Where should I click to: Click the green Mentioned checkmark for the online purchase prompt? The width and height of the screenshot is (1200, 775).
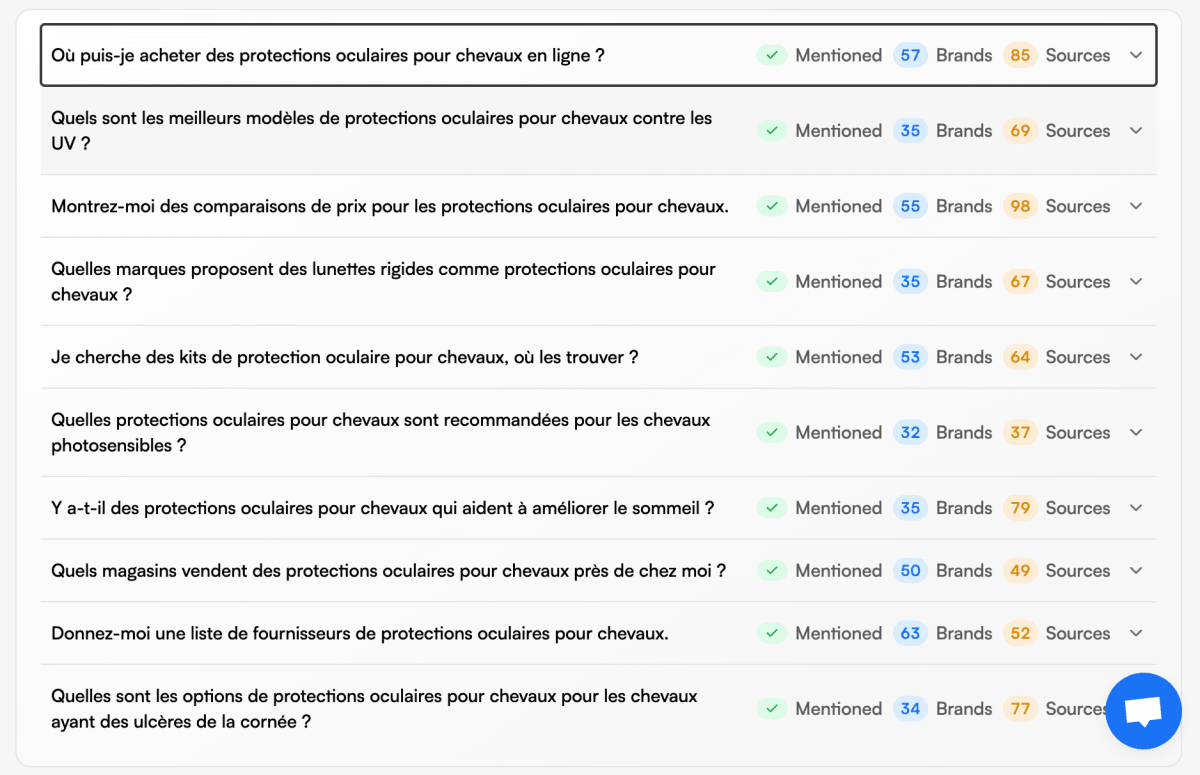click(x=771, y=55)
